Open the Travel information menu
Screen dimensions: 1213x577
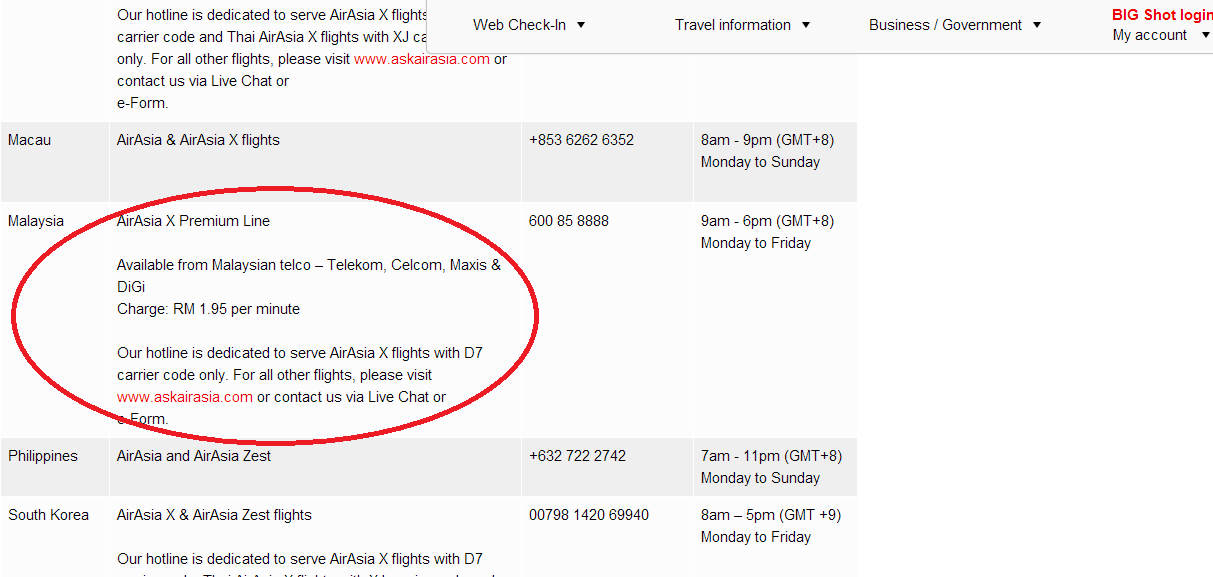click(733, 25)
